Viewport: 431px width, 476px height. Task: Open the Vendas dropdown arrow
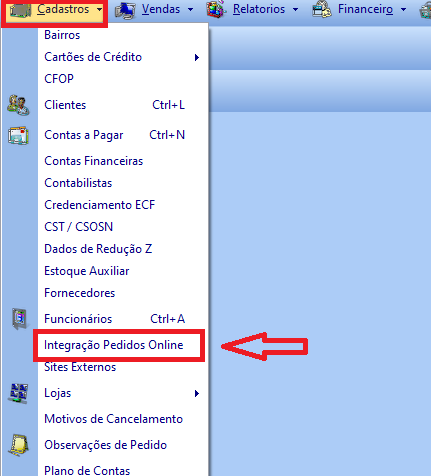tap(190, 10)
